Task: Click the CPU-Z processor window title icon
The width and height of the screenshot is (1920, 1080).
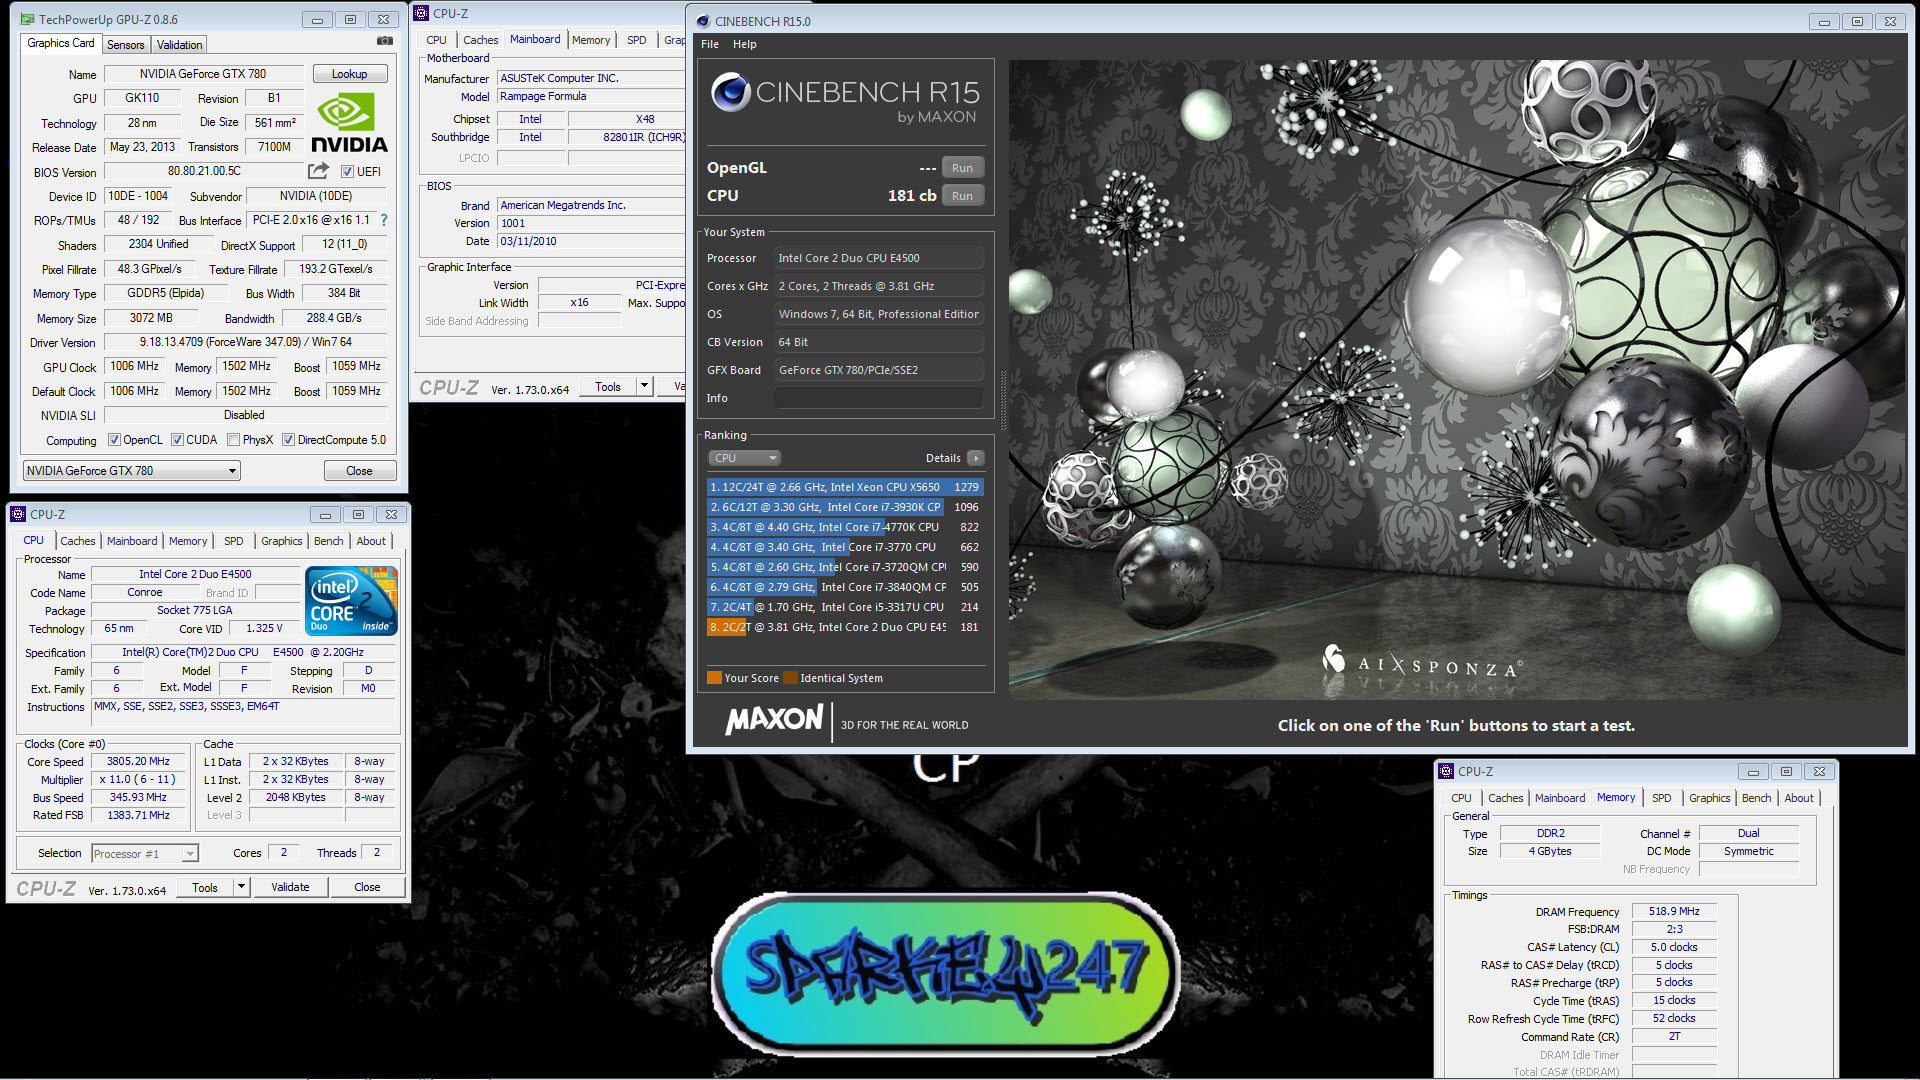Action: [18, 514]
